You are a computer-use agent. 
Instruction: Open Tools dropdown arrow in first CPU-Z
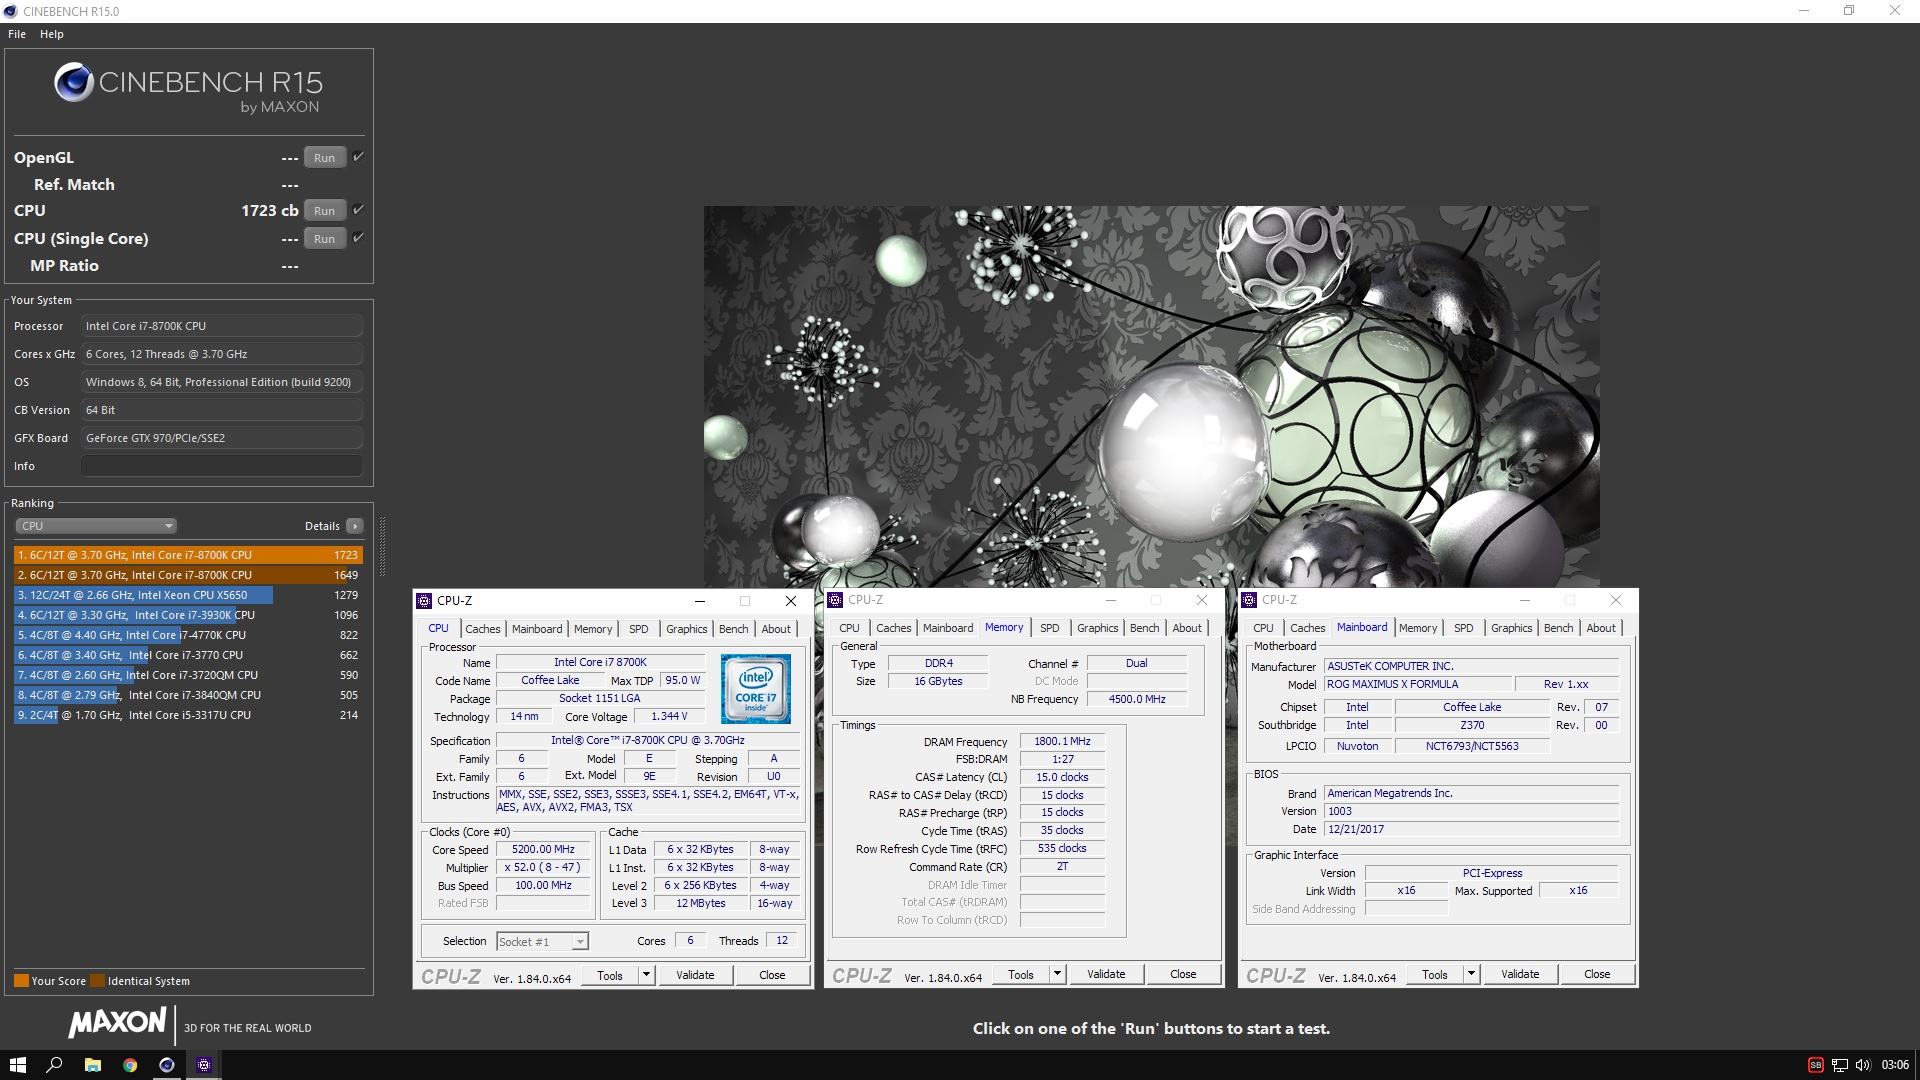[646, 975]
